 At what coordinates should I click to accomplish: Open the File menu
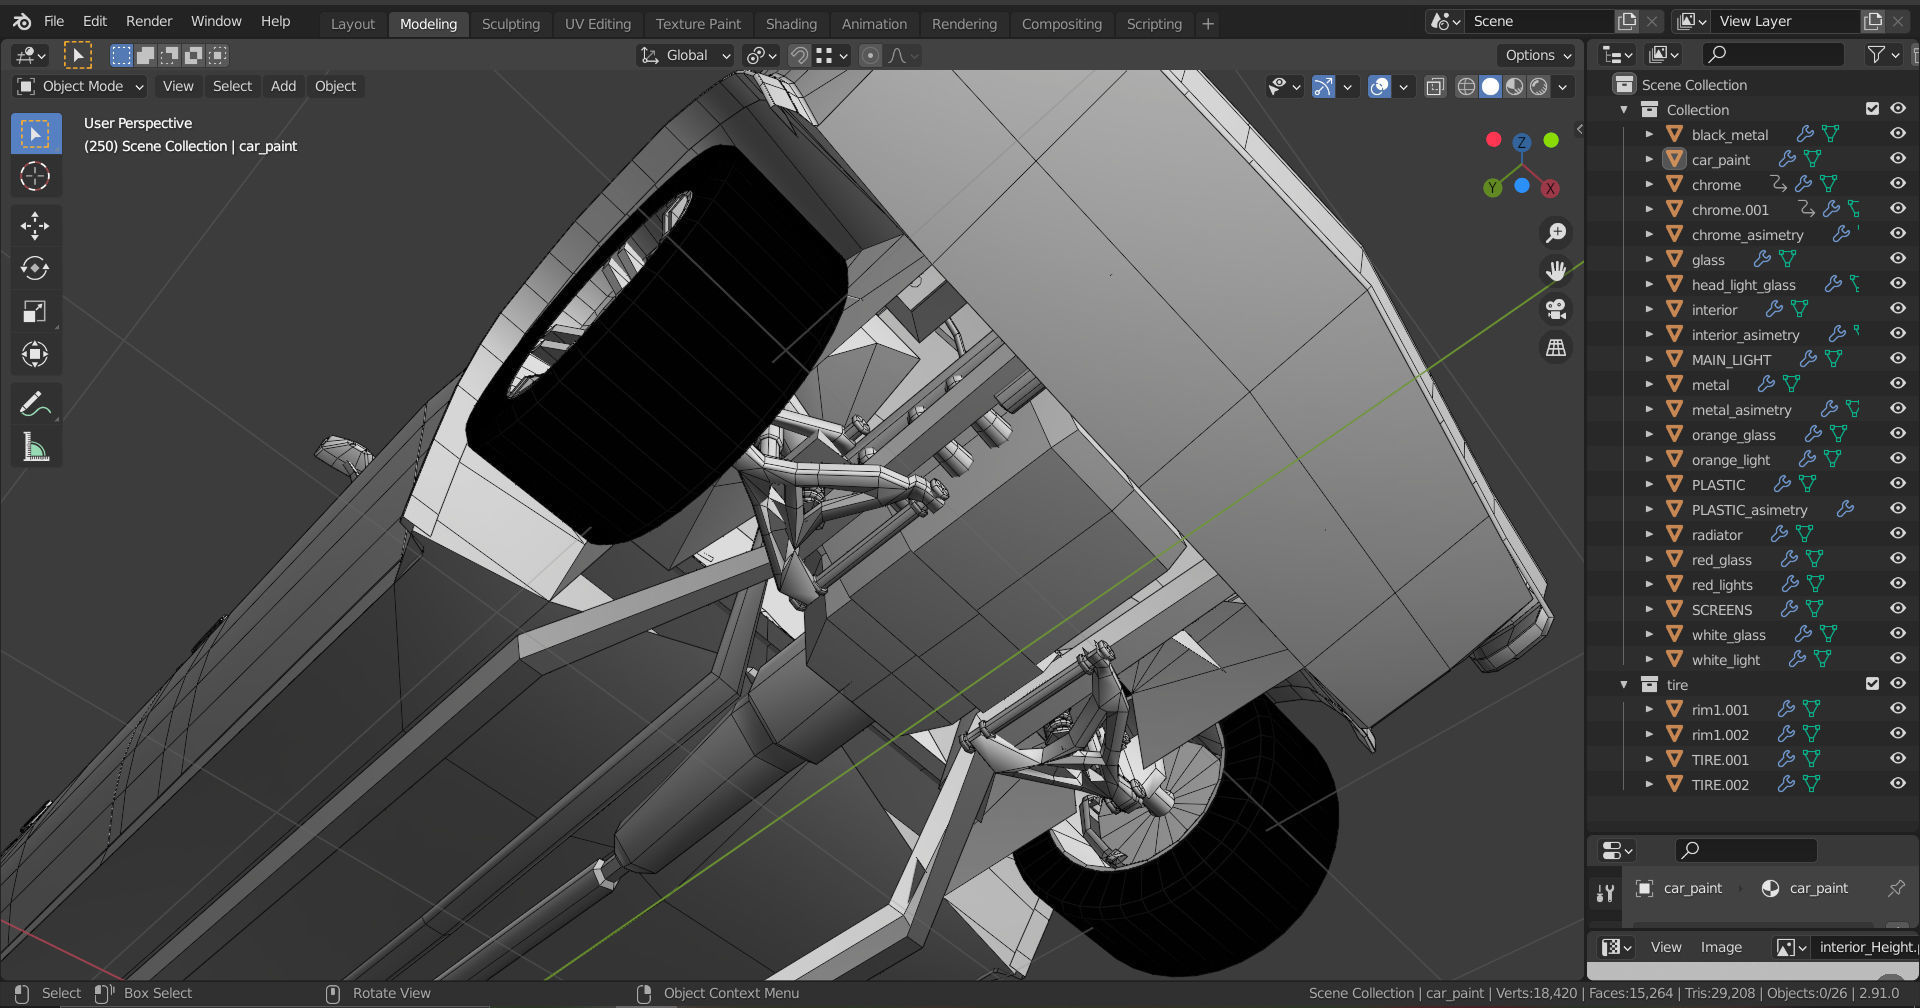(54, 21)
